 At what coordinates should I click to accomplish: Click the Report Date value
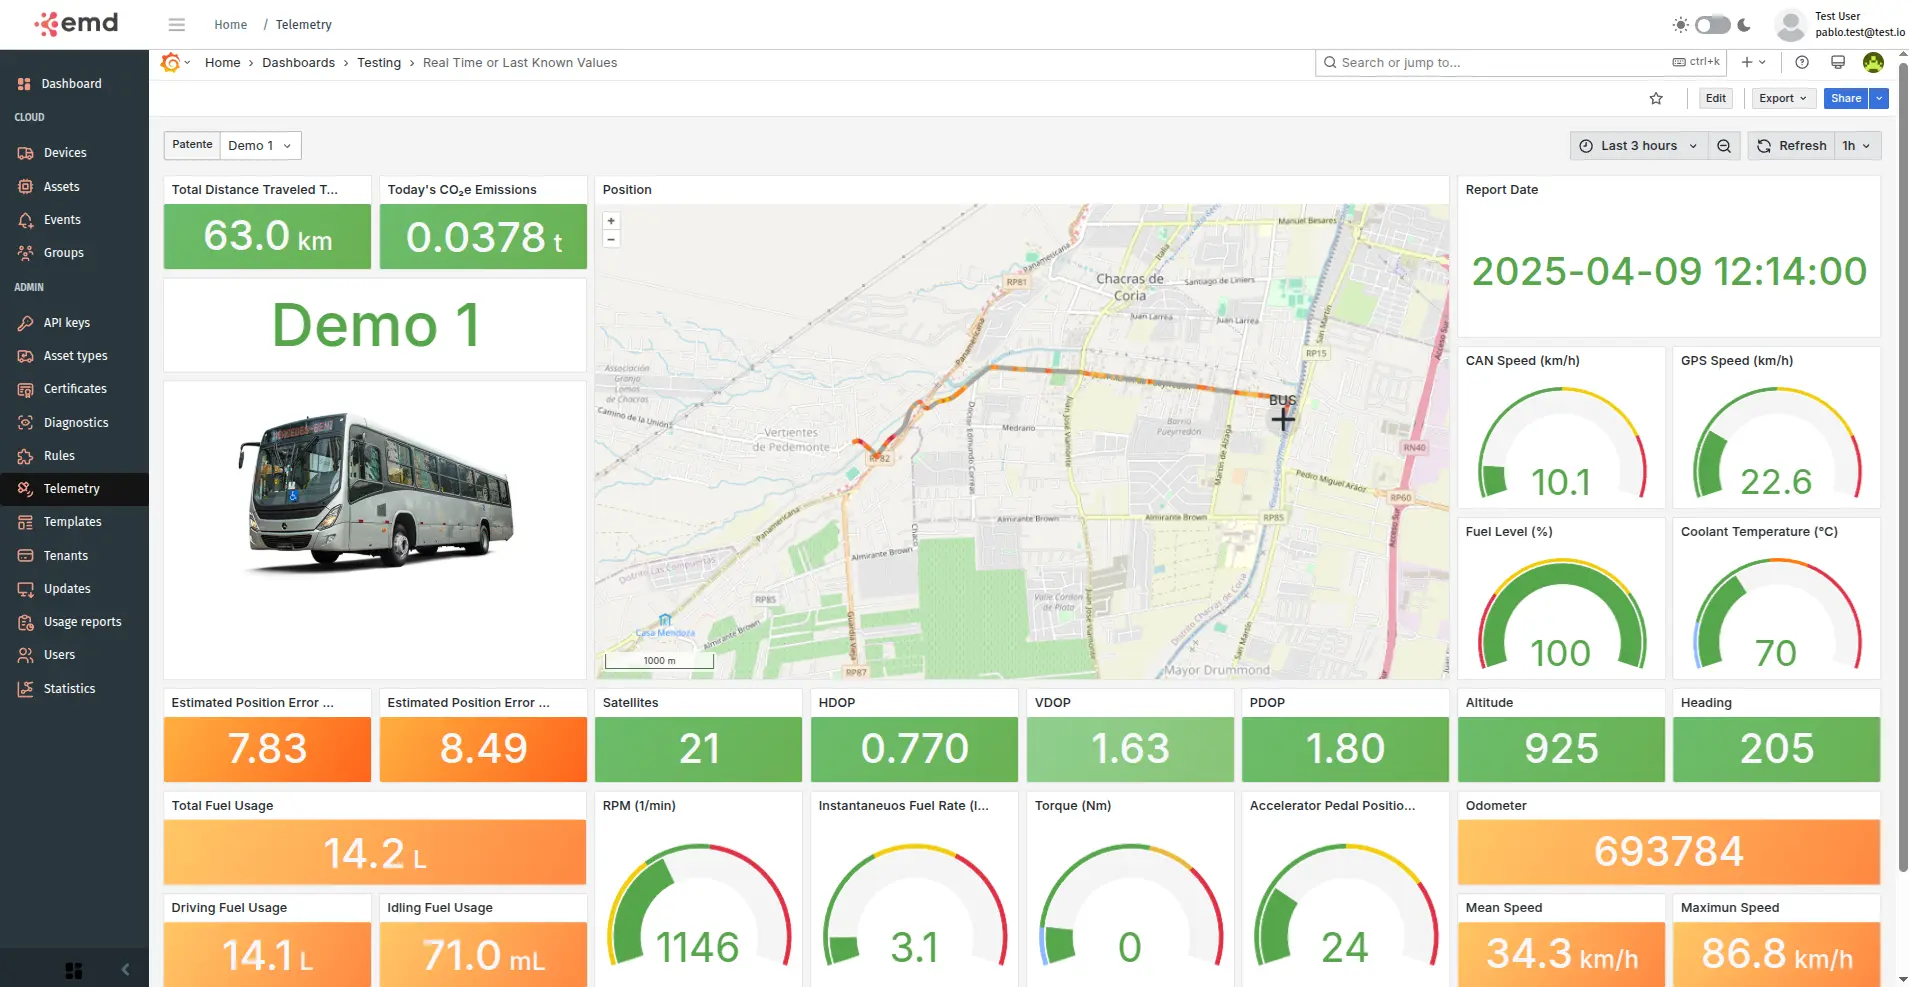1669,271
